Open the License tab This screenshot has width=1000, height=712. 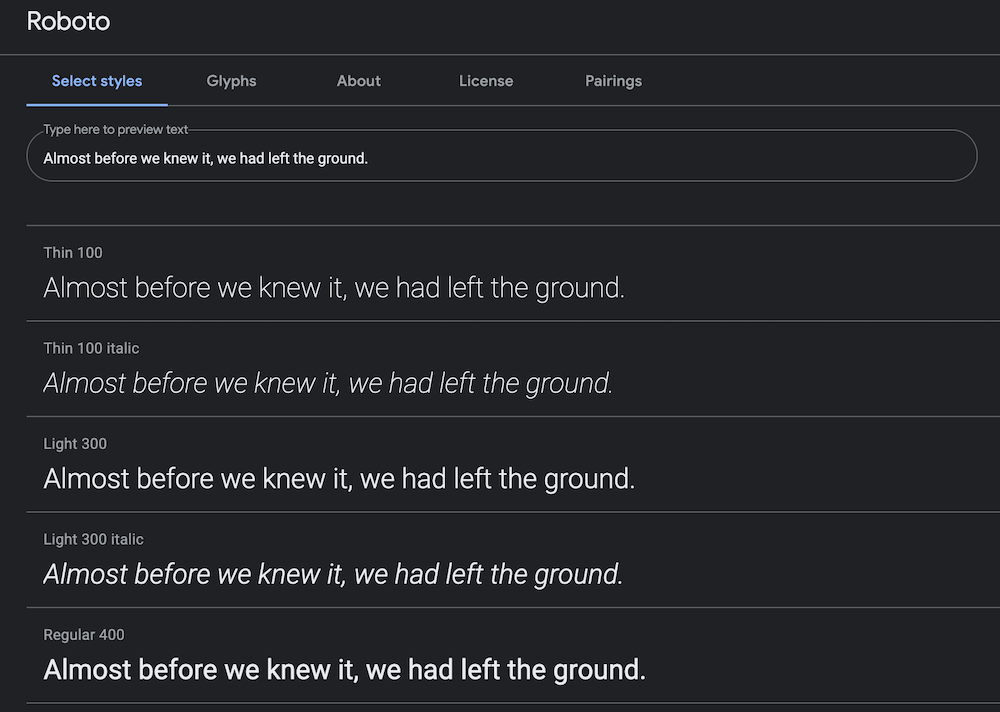coord(486,81)
